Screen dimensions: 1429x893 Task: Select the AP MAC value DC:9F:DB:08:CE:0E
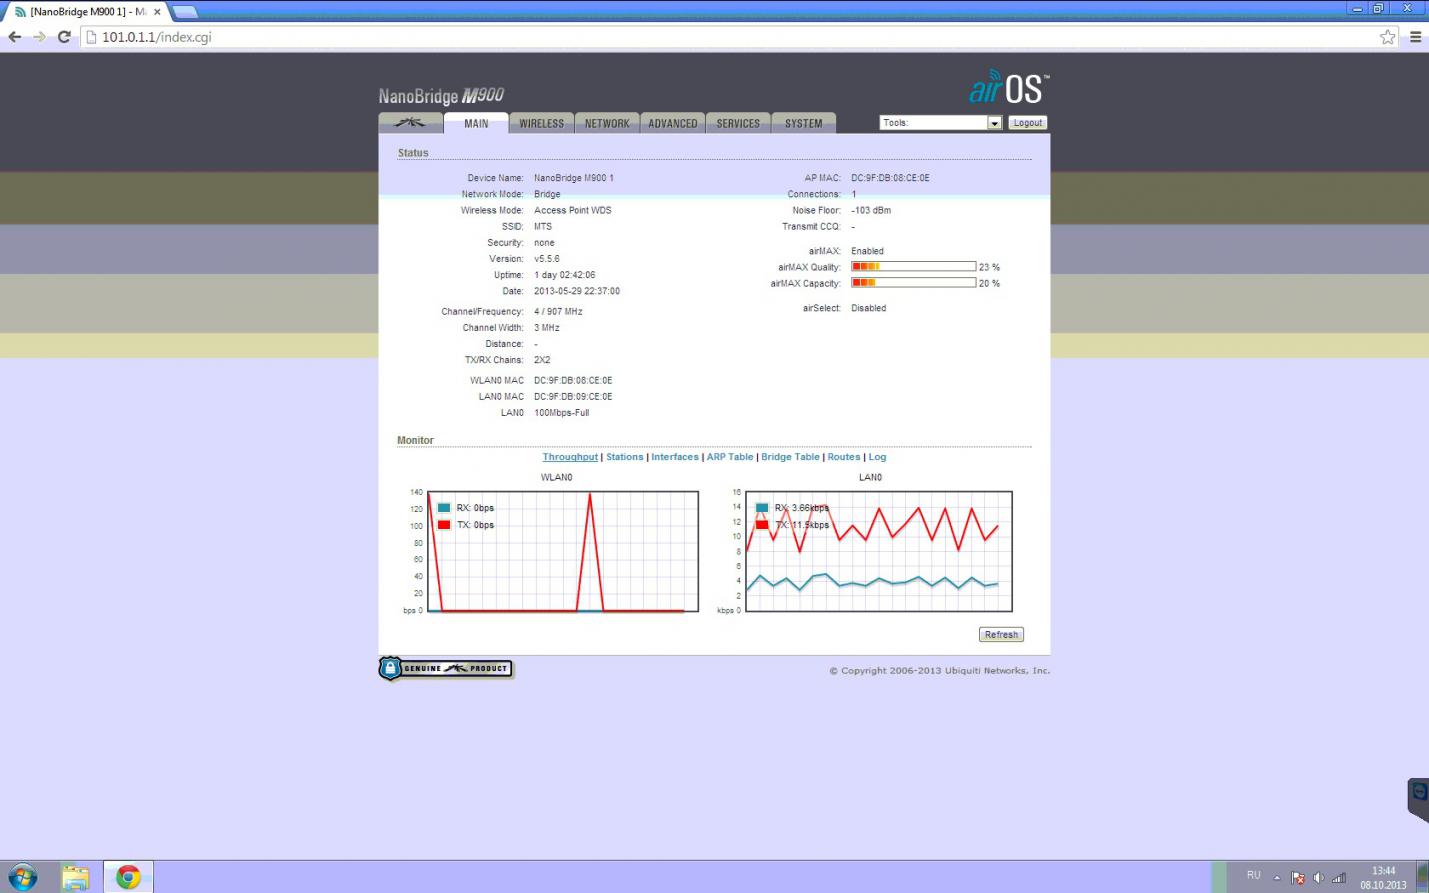point(890,178)
